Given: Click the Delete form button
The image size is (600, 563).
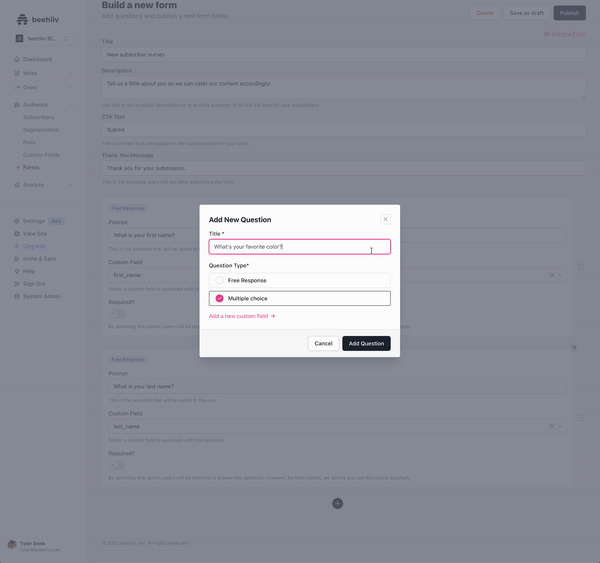Looking at the screenshot, I should pos(485,13).
